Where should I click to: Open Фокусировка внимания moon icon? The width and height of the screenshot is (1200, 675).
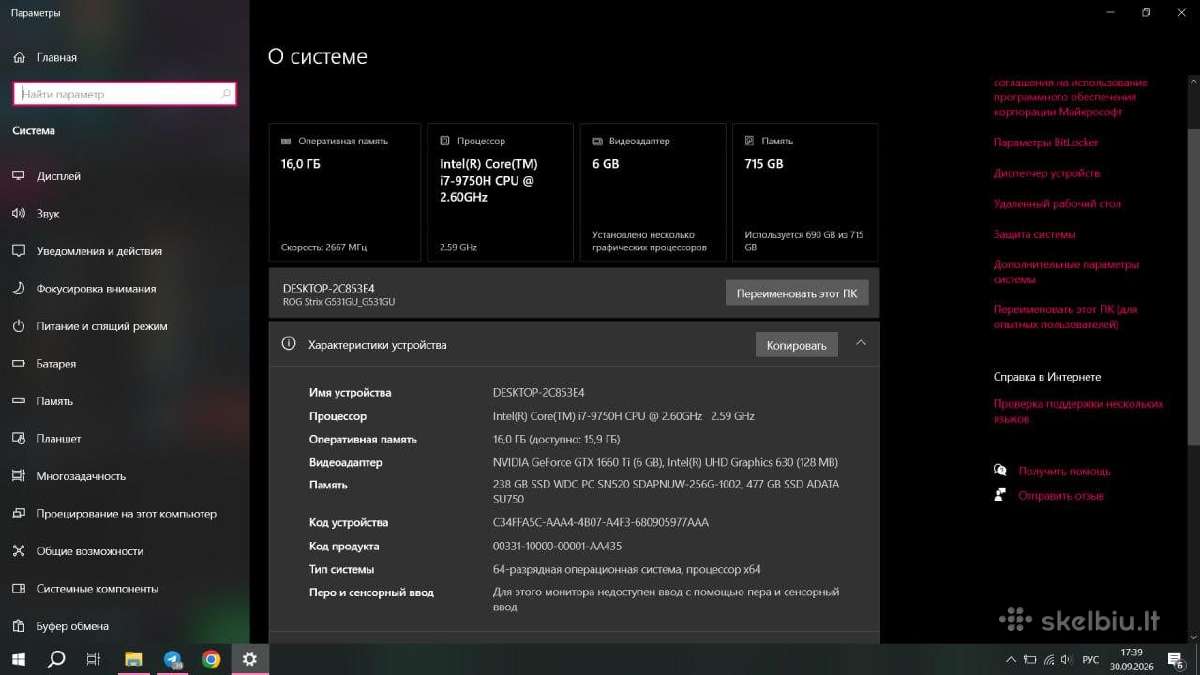pos(18,288)
